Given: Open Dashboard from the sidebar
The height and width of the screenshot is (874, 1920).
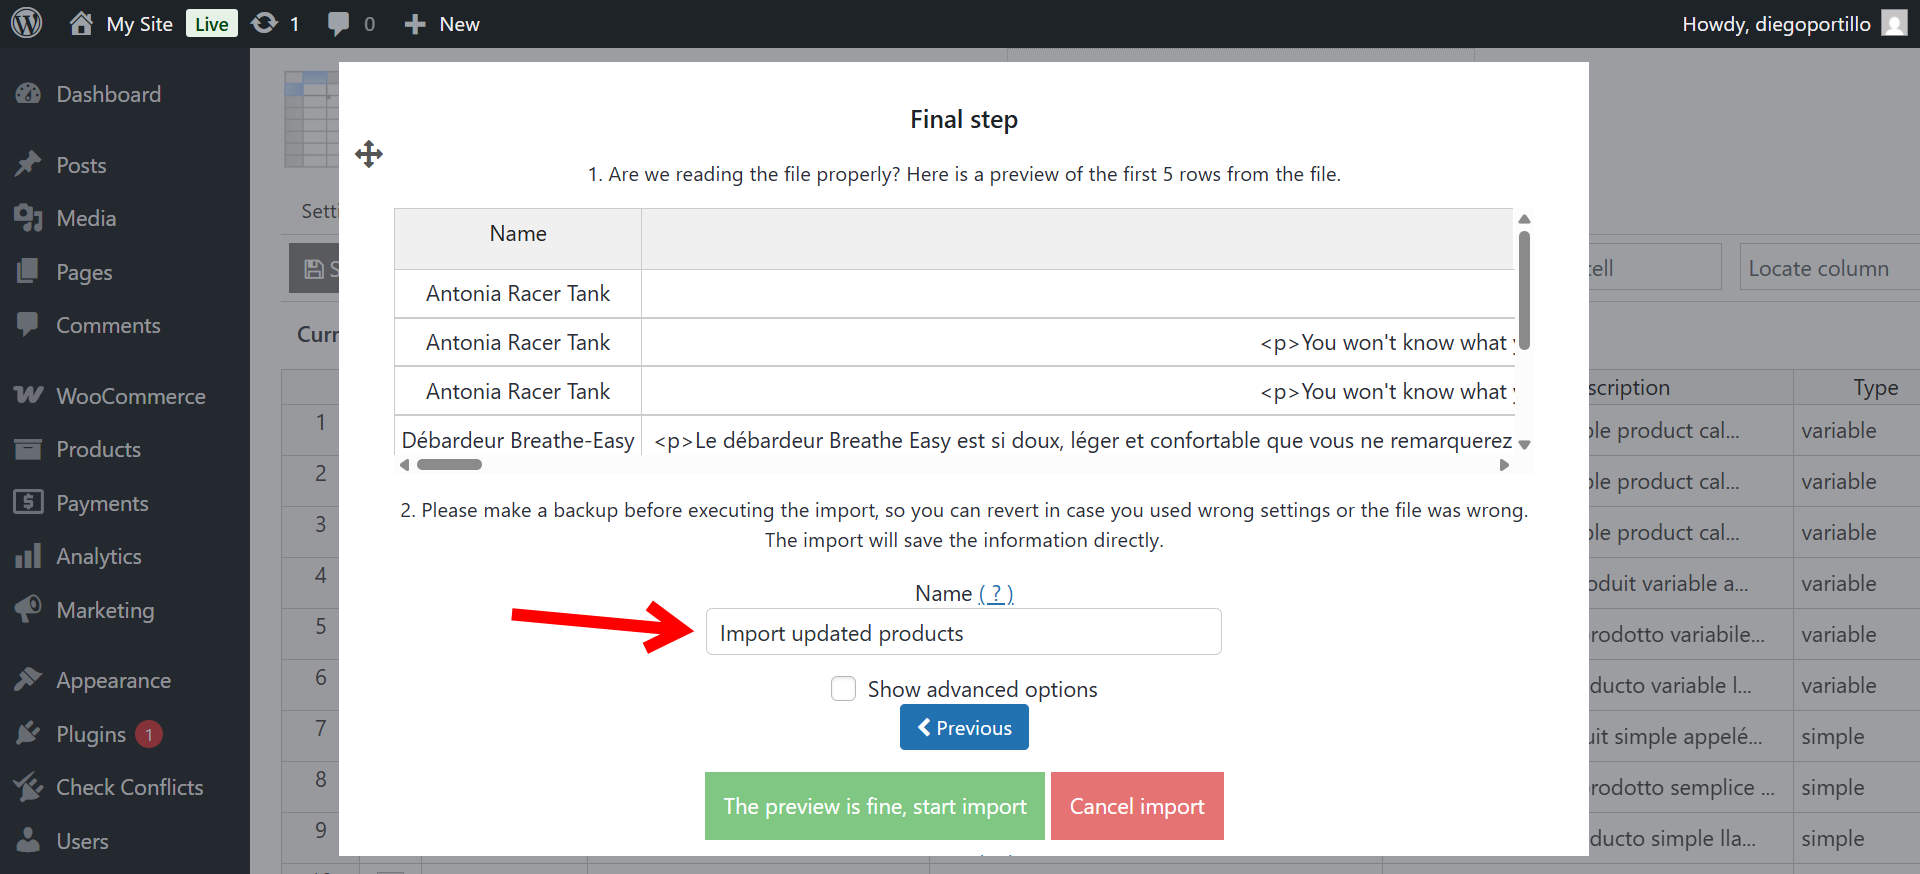Looking at the screenshot, I should 108,94.
